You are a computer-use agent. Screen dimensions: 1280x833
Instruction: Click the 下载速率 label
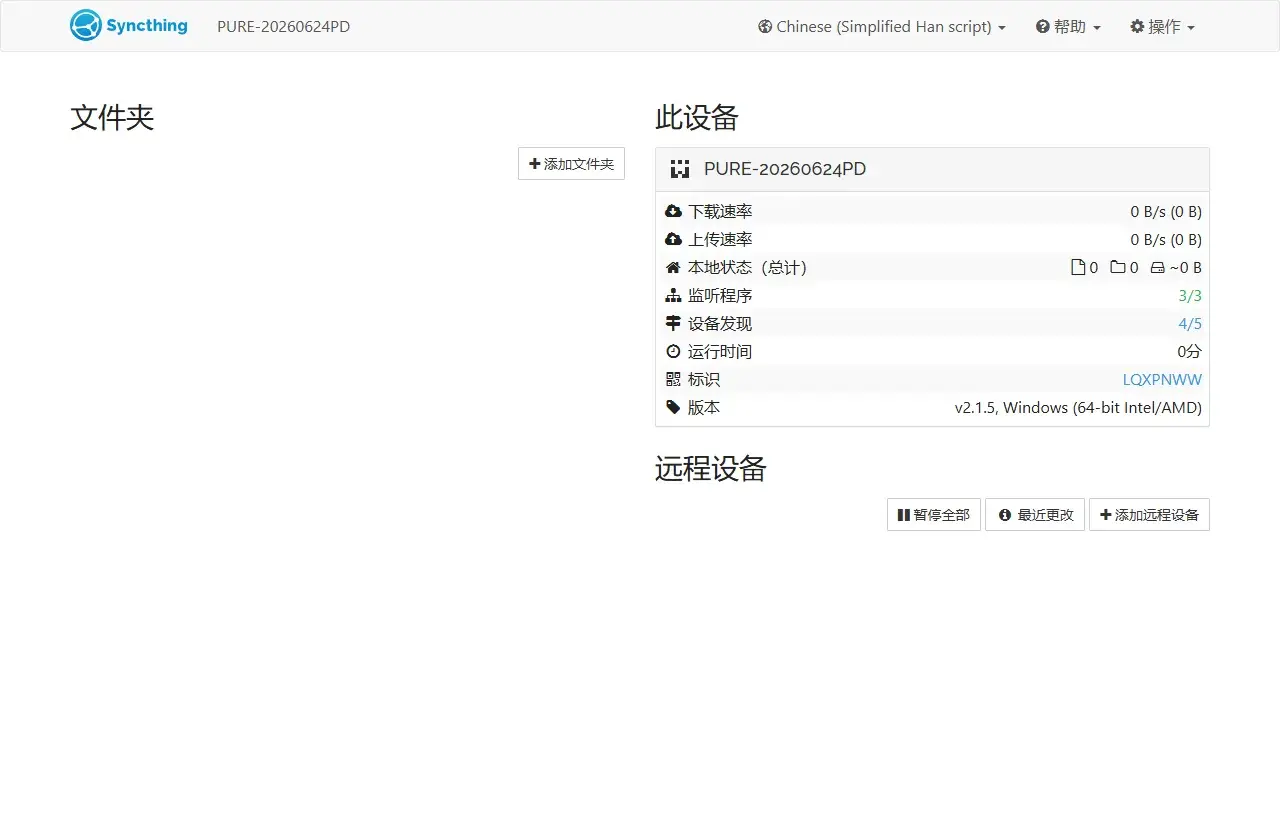pos(720,212)
